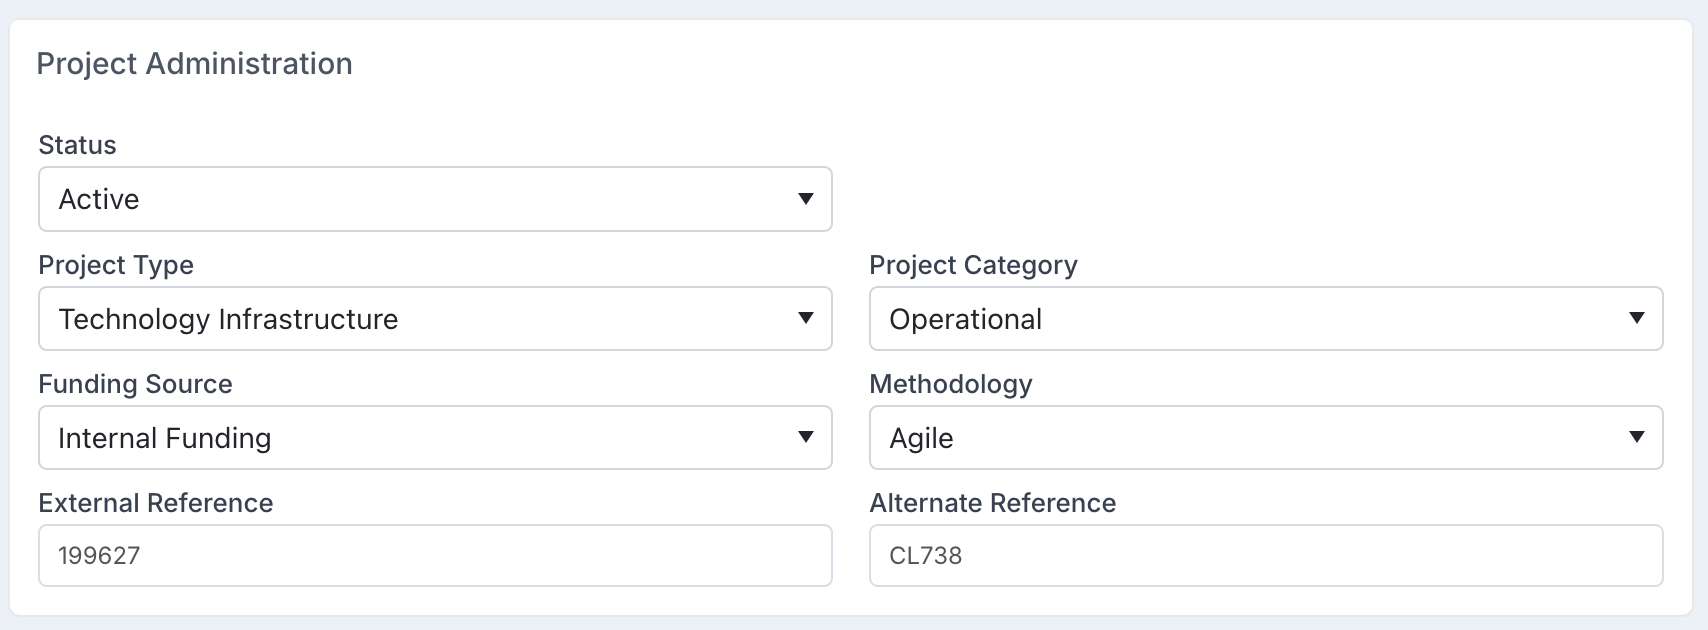Image resolution: width=1708 pixels, height=630 pixels.
Task: Click the External Reference label
Action: (x=156, y=503)
